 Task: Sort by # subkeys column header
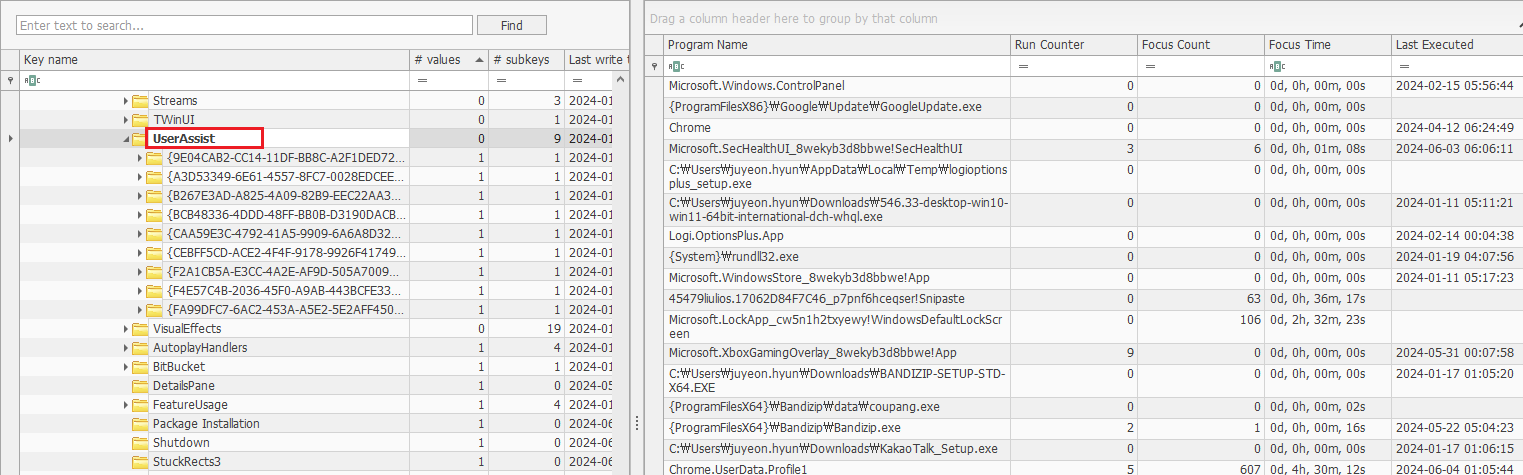[x=526, y=60]
